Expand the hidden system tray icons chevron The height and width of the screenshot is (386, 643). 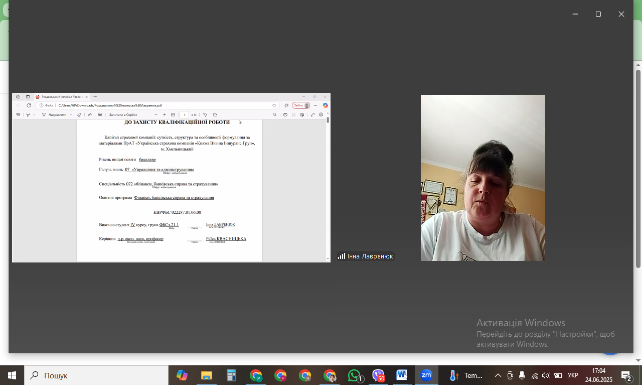(497, 375)
